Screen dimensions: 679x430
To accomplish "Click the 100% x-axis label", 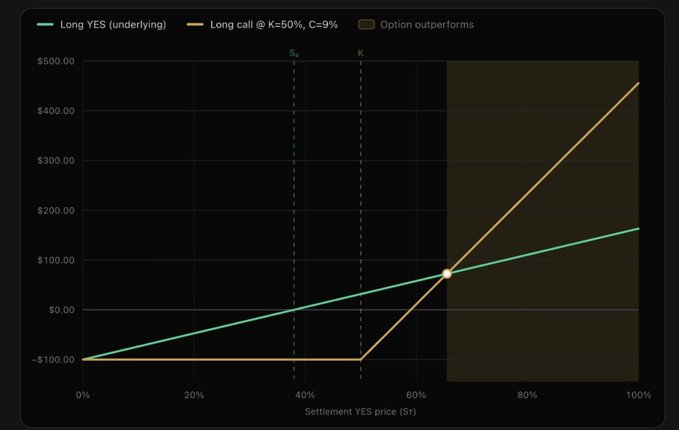I will 638,395.
